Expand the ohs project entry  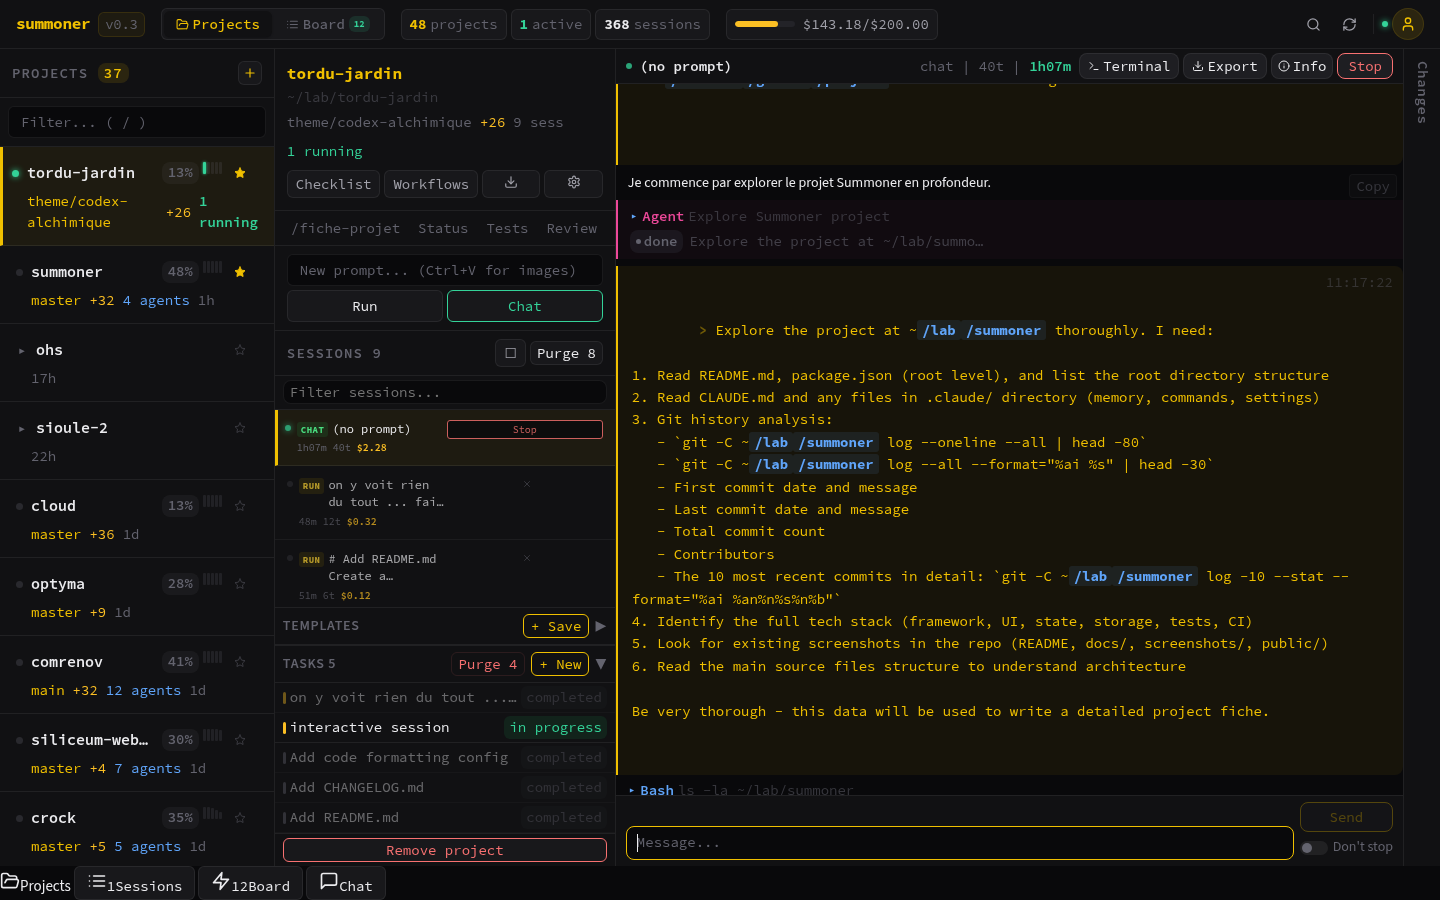click(22, 350)
